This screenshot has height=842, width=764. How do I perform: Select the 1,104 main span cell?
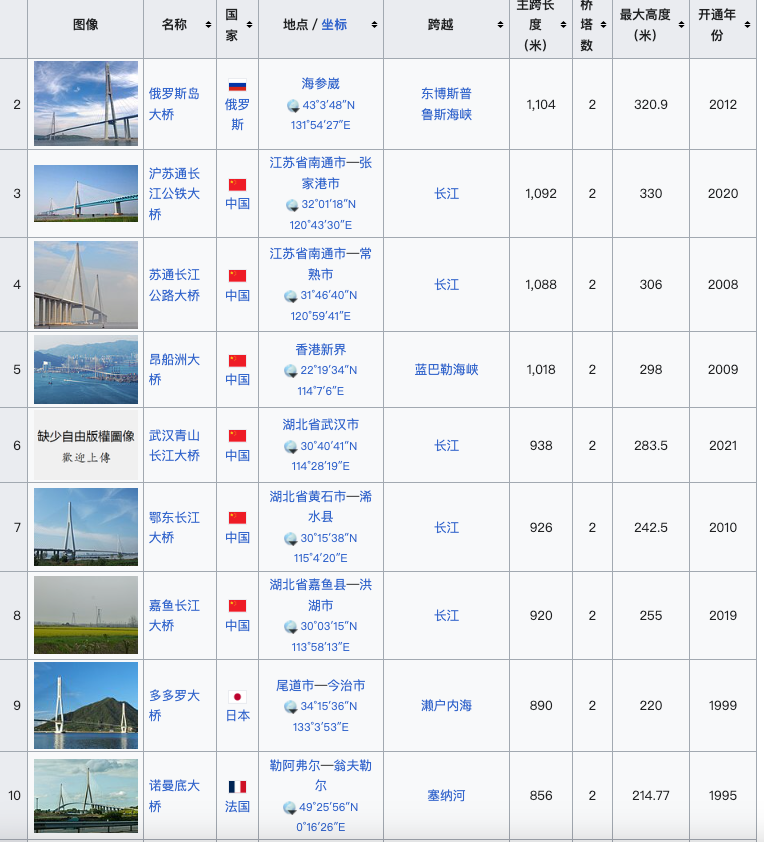coord(541,104)
